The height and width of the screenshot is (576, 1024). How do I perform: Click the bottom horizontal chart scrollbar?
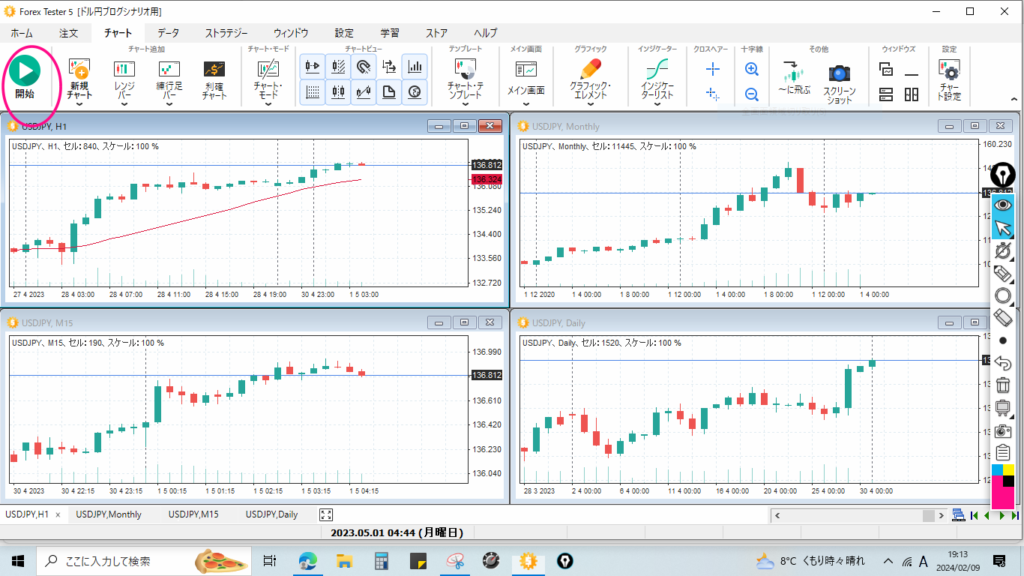(x=859, y=515)
